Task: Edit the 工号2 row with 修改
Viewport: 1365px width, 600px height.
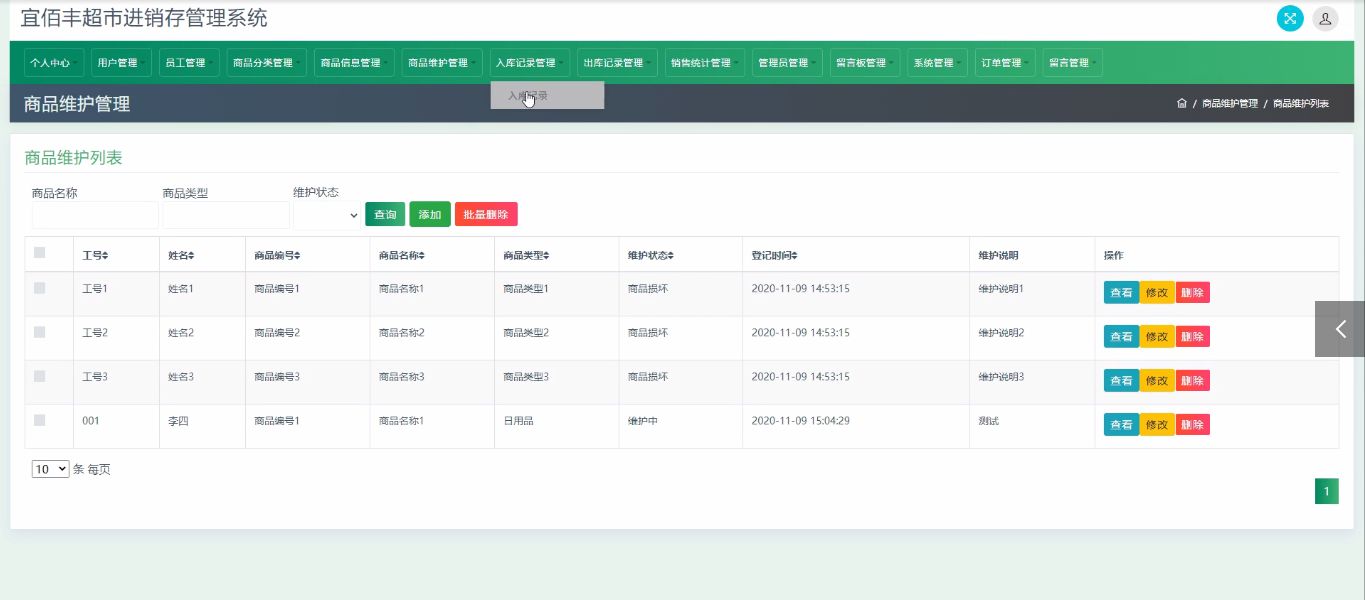Action: 1157,337
